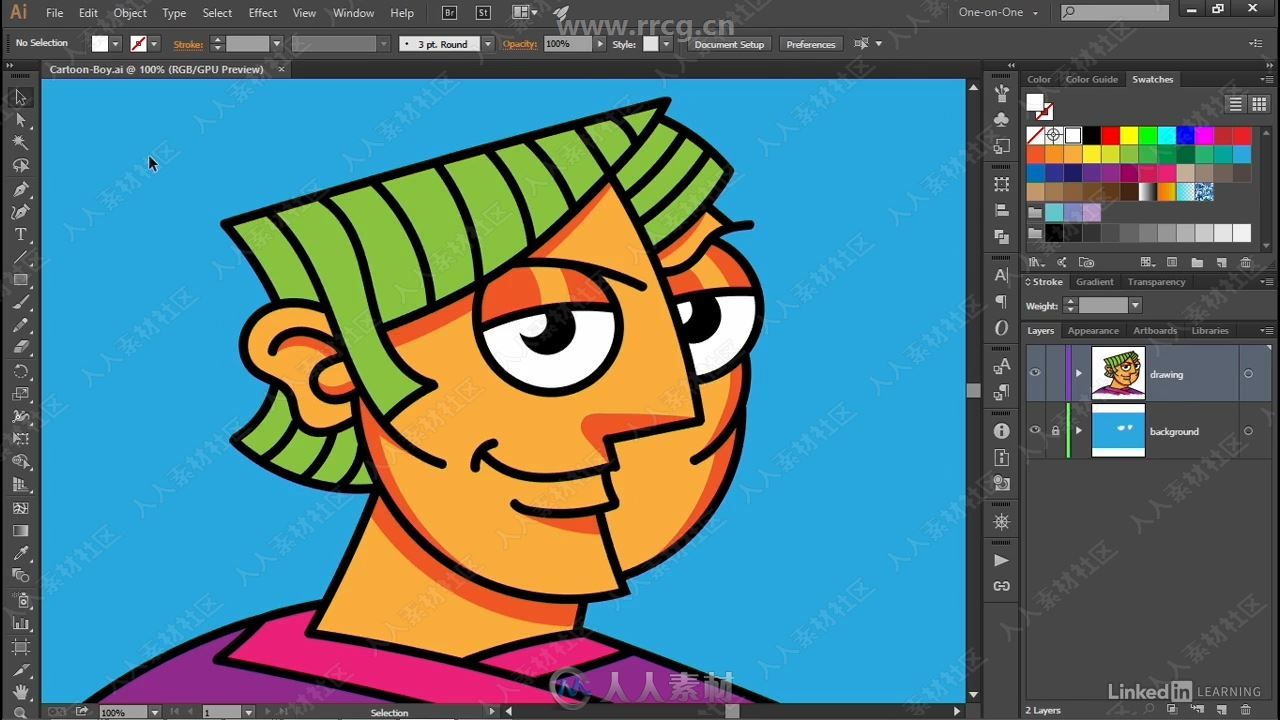Expand the background layer contents
This screenshot has width=1280, height=720.
(1078, 431)
